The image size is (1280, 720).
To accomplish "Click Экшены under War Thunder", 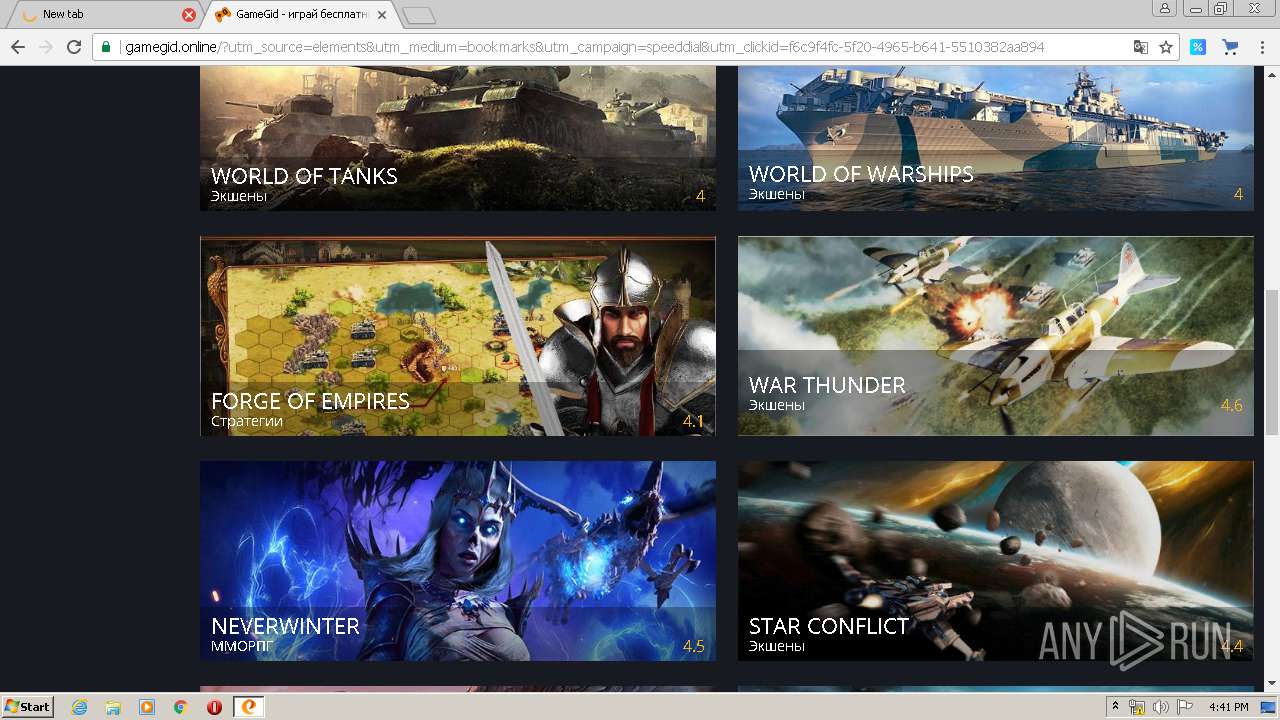I will pos(777,405).
